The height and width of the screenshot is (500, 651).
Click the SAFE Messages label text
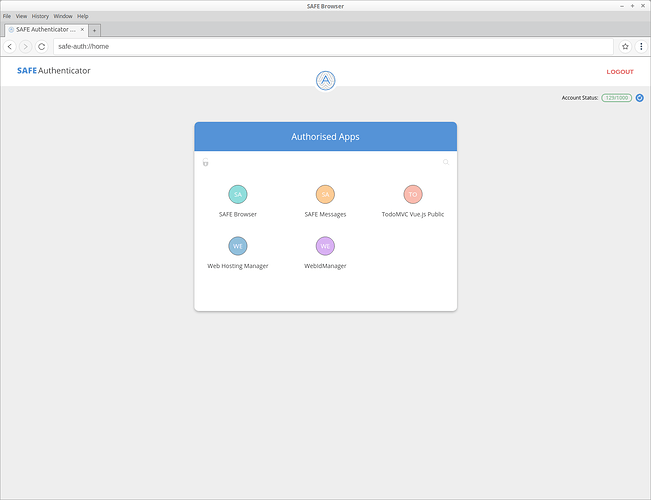(x=325, y=214)
